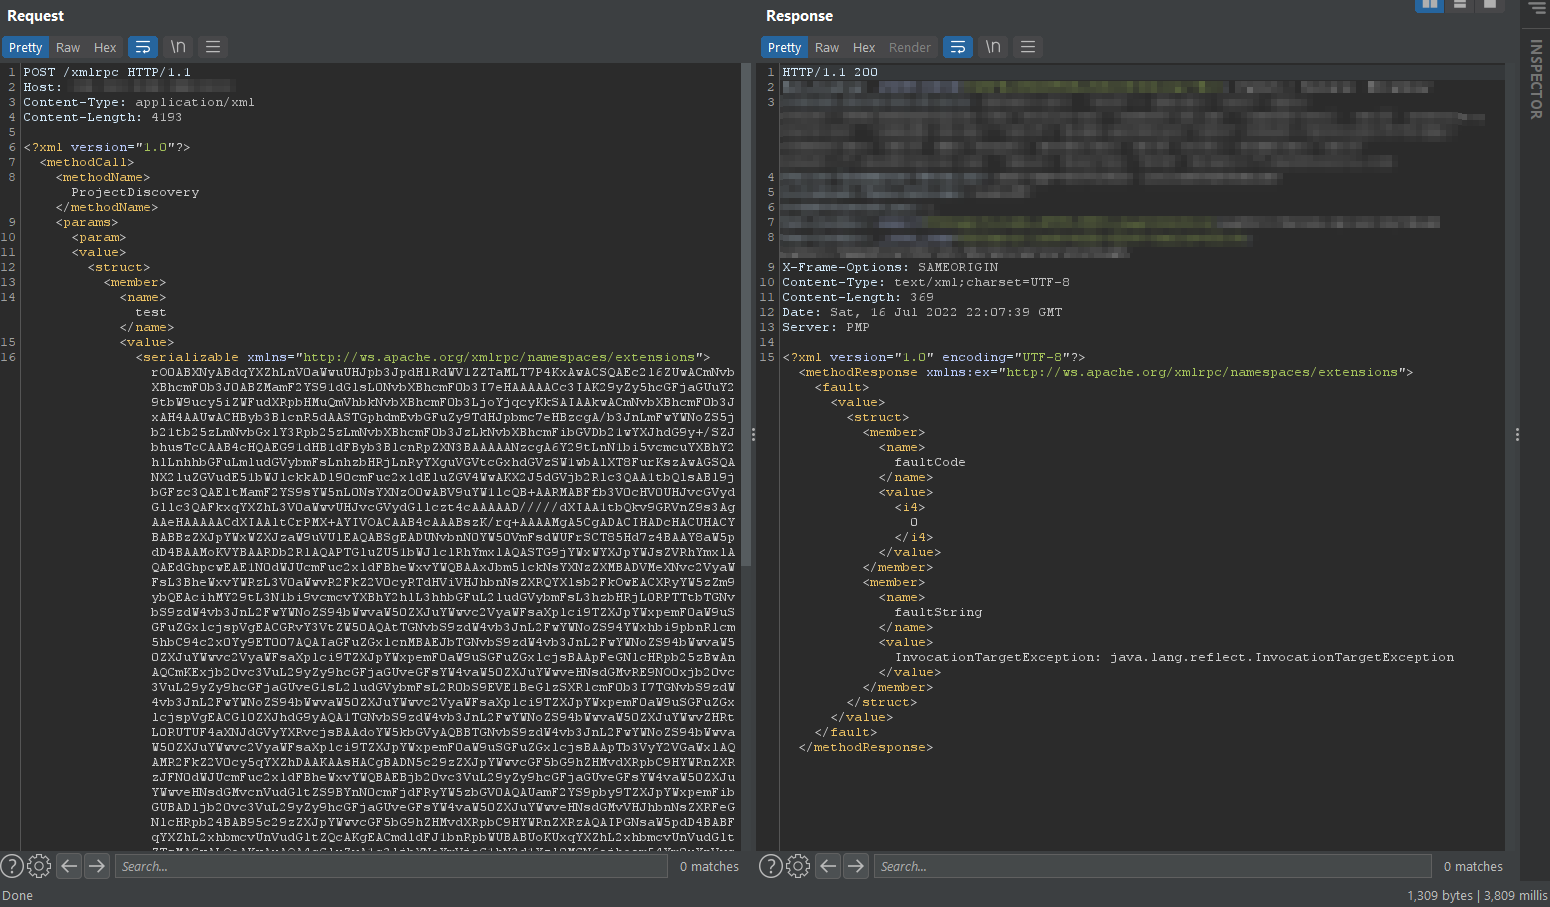Screen dimensions: 1550x907
Task: Focus the Response search field
Action: pyautogui.click(x=1153, y=866)
